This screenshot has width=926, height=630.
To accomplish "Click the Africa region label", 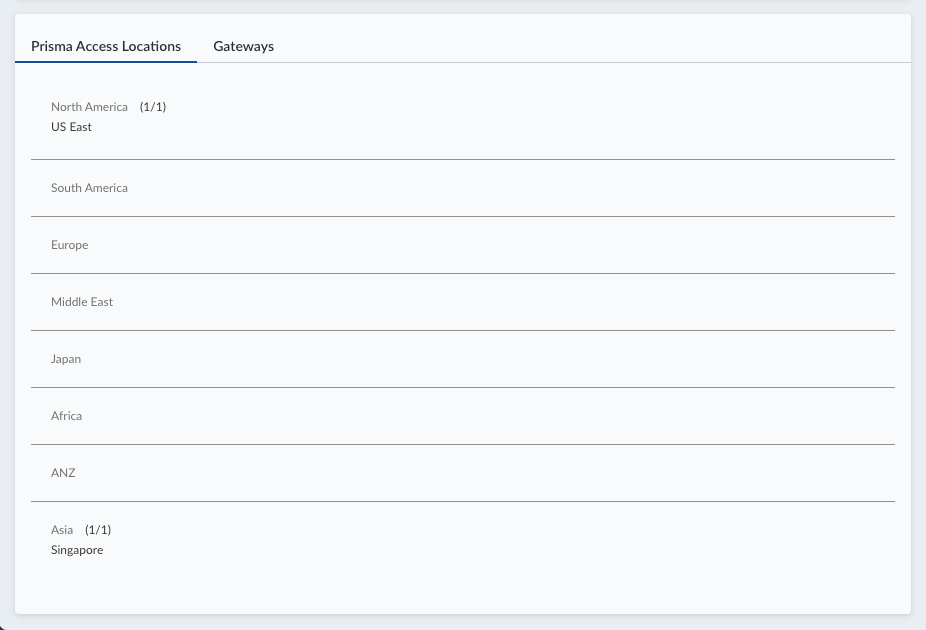I will 67,416.
